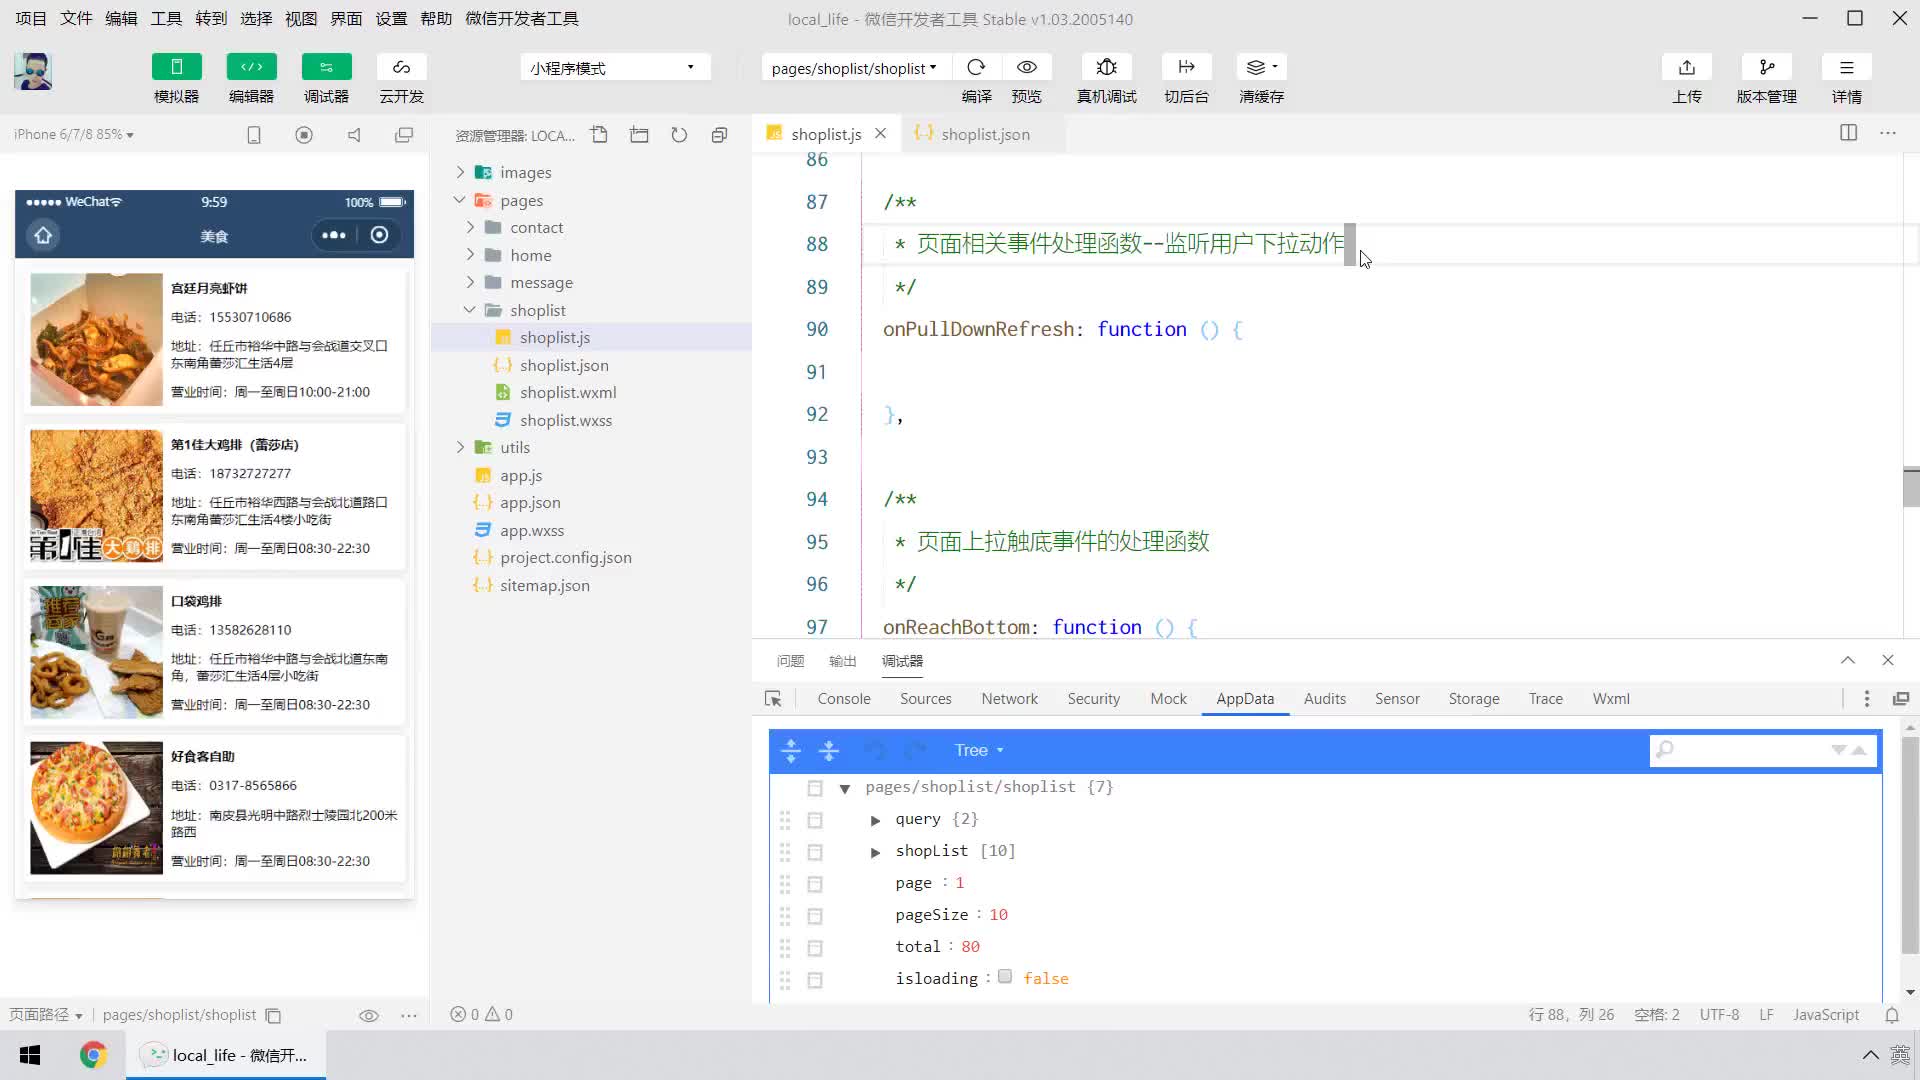Expand the query tree node

(x=874, y=819)
